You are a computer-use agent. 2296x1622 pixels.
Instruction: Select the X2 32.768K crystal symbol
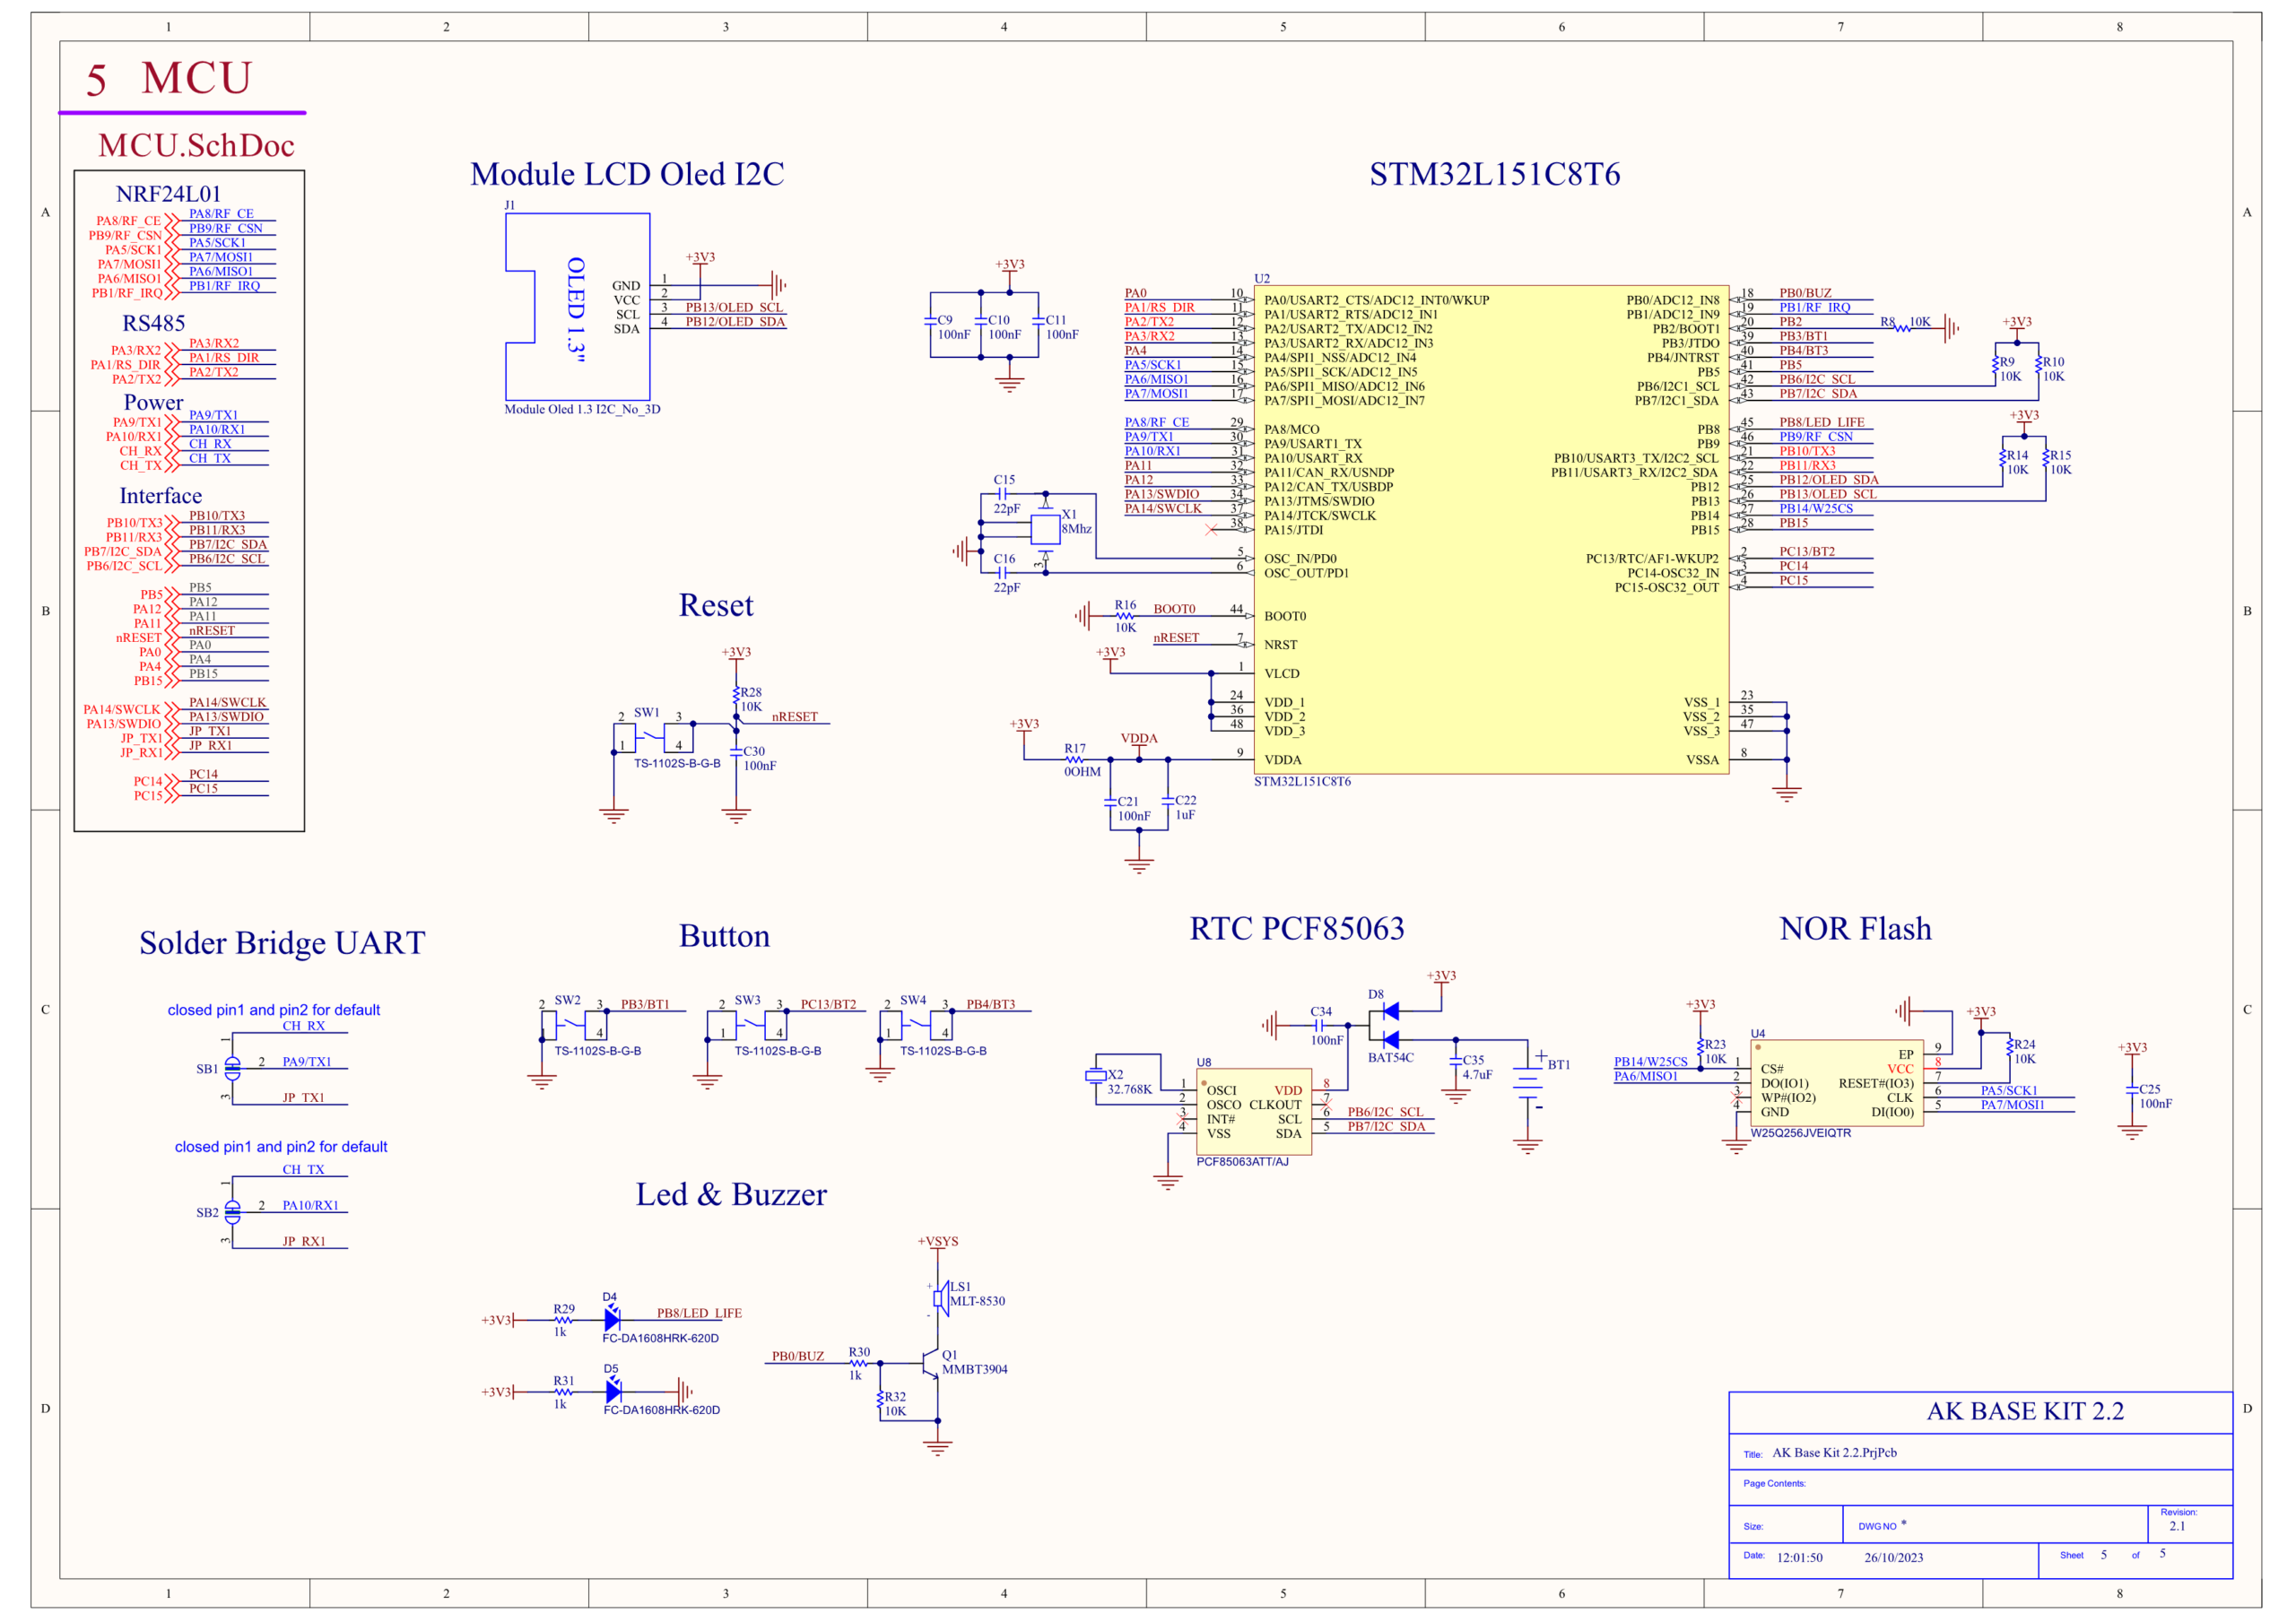pos(1095,1075)
